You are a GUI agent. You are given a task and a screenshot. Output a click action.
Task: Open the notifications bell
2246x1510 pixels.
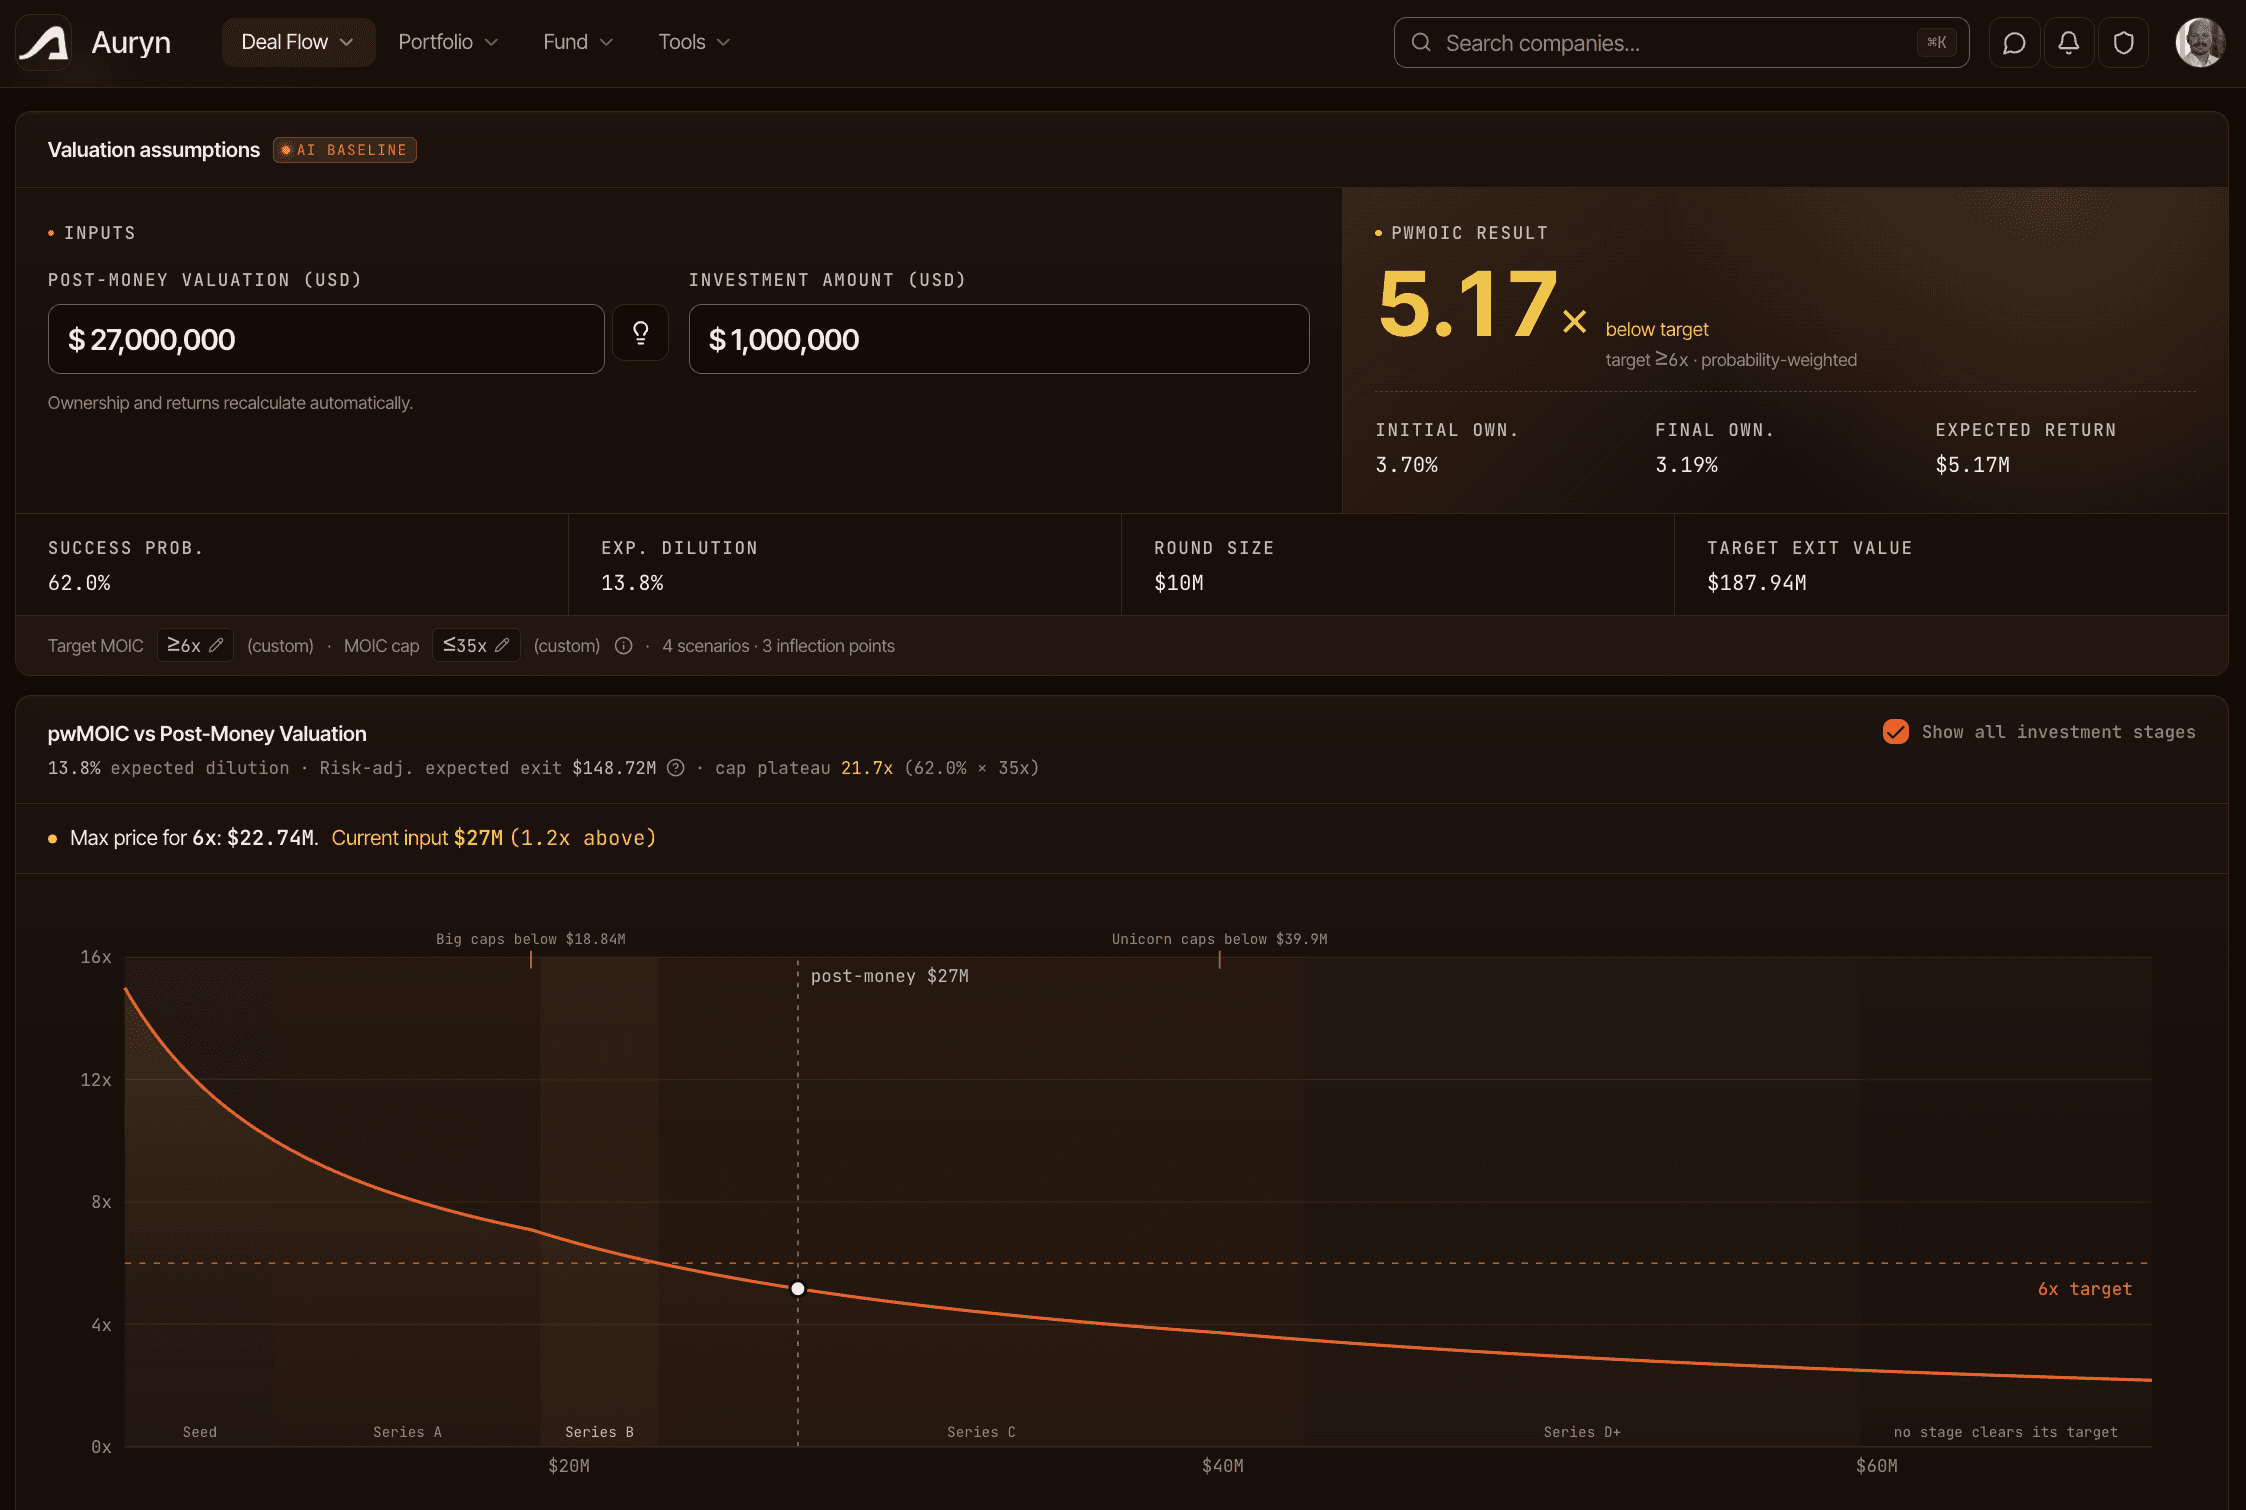(2069, 43)
